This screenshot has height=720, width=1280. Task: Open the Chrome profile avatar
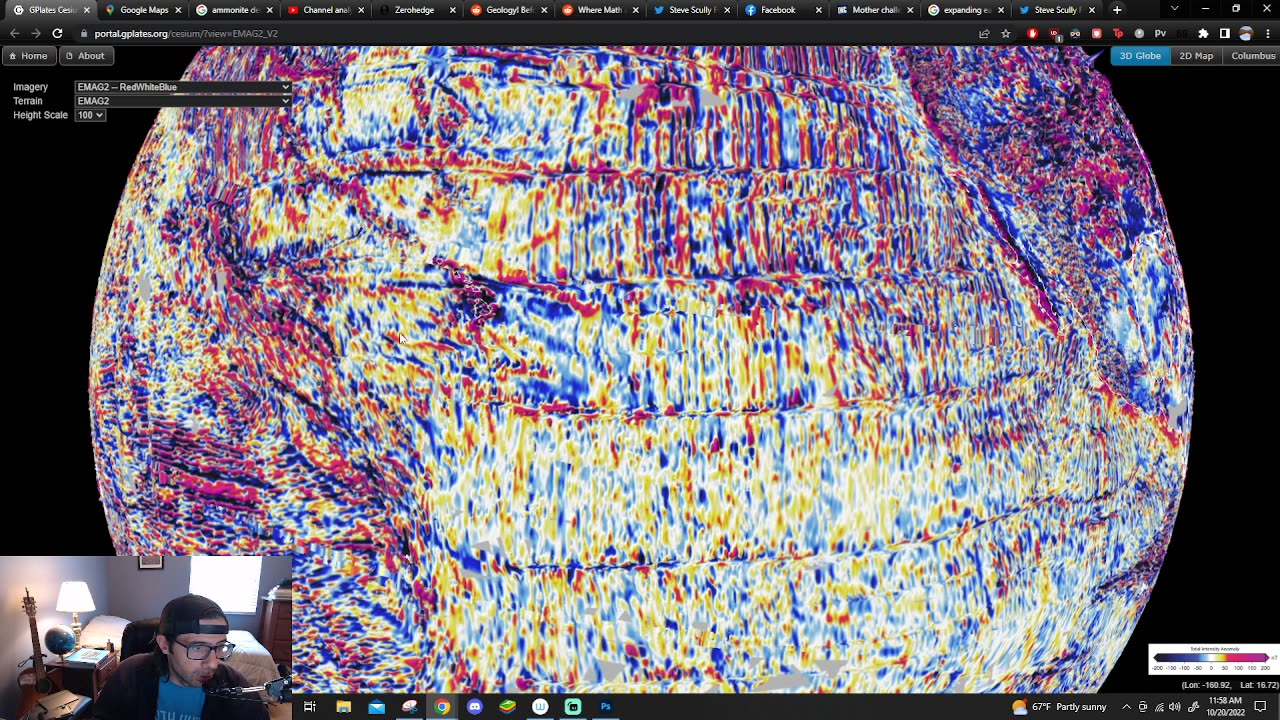[x=1245, y=33]
